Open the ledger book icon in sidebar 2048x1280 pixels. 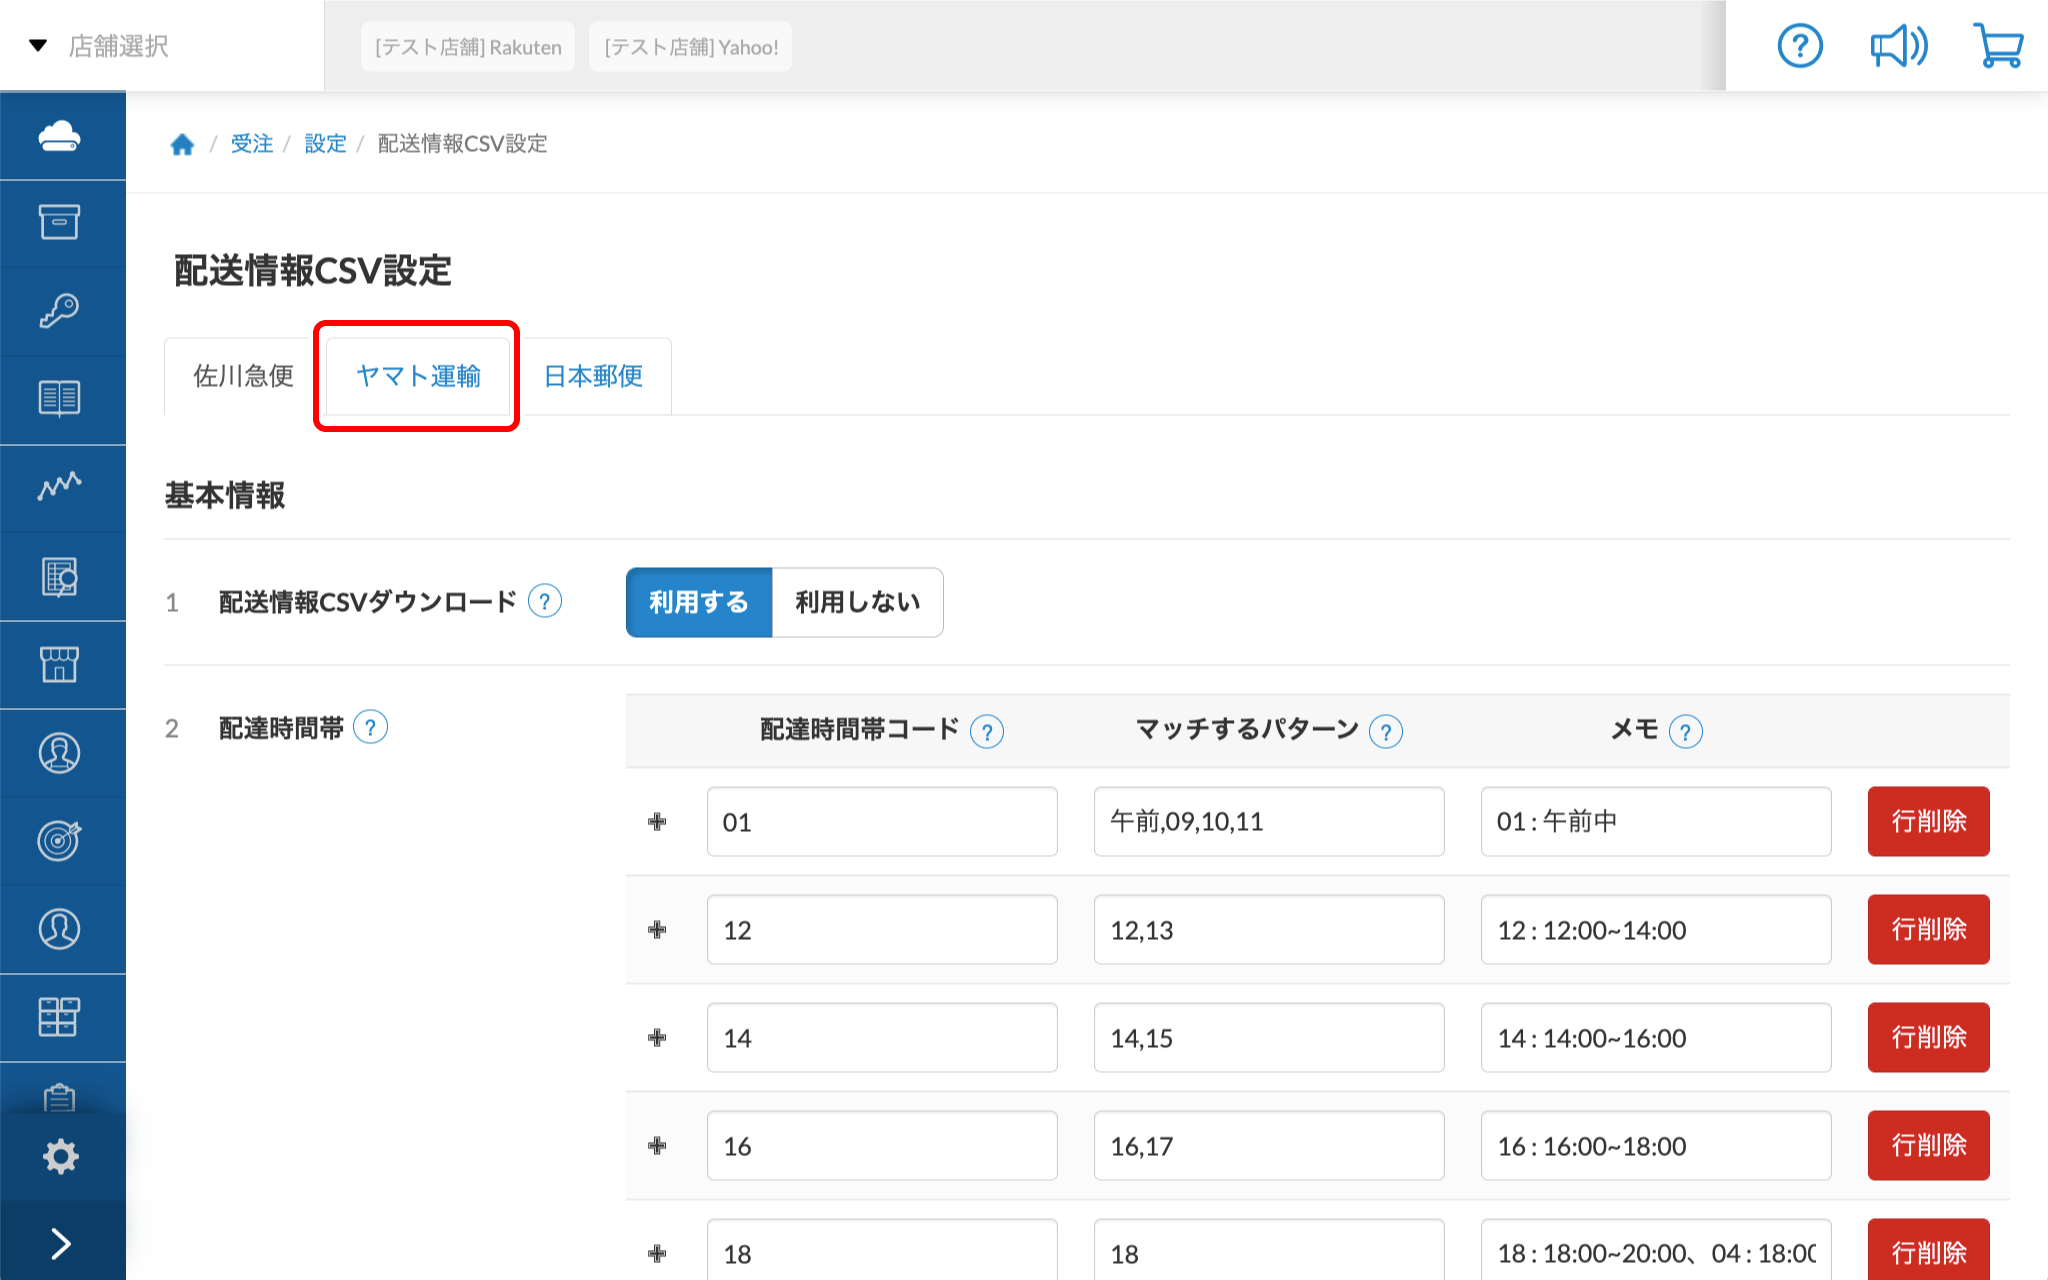pos(62,398)
